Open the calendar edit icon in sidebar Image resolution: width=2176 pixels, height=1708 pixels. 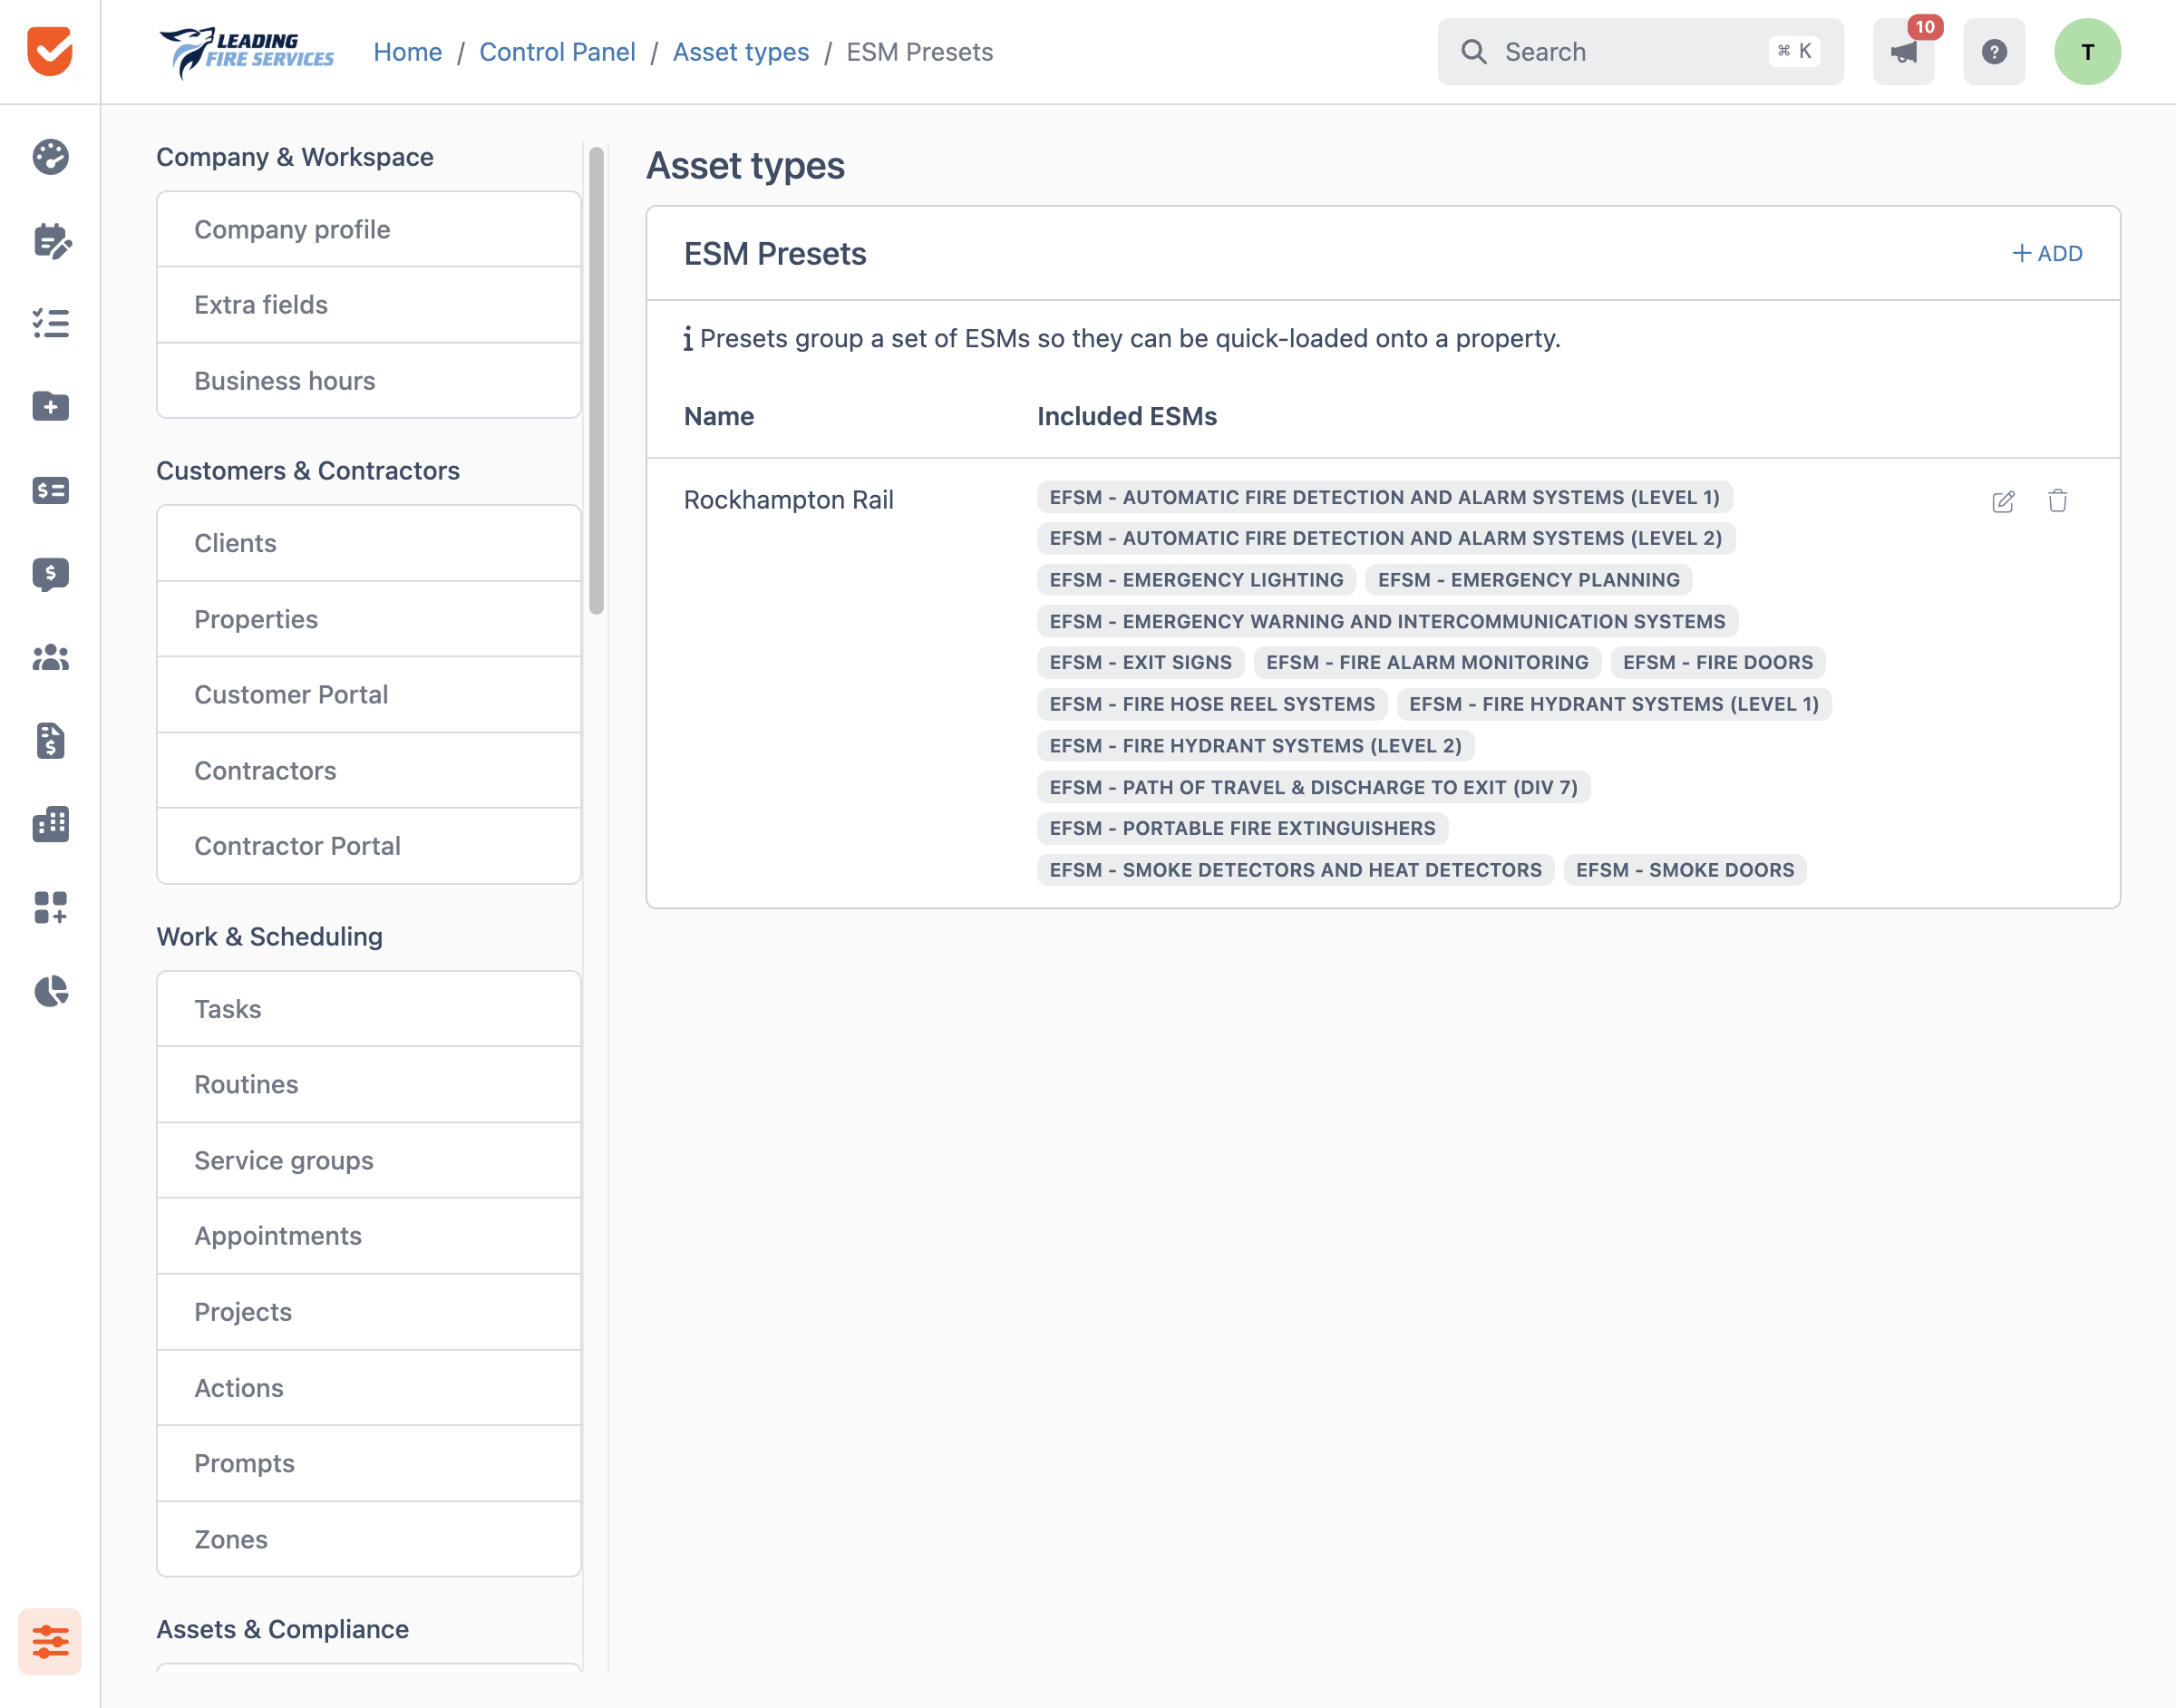tap(50, 240)
